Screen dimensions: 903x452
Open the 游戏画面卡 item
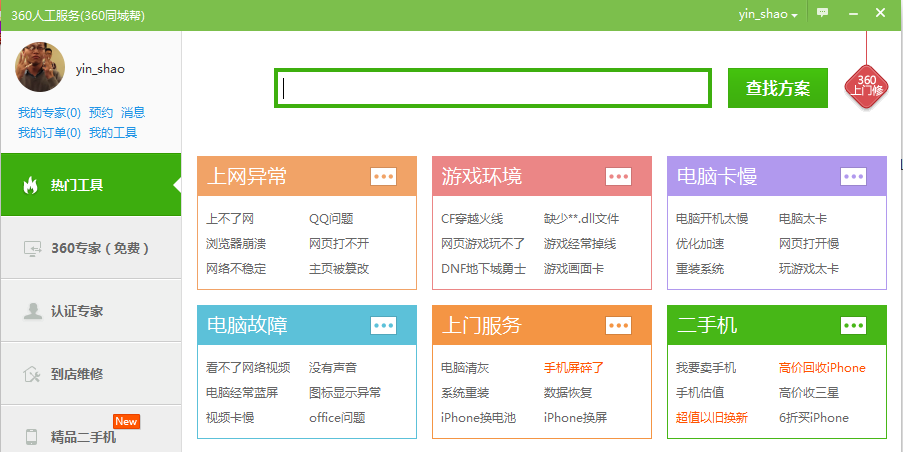click(574, 268)
